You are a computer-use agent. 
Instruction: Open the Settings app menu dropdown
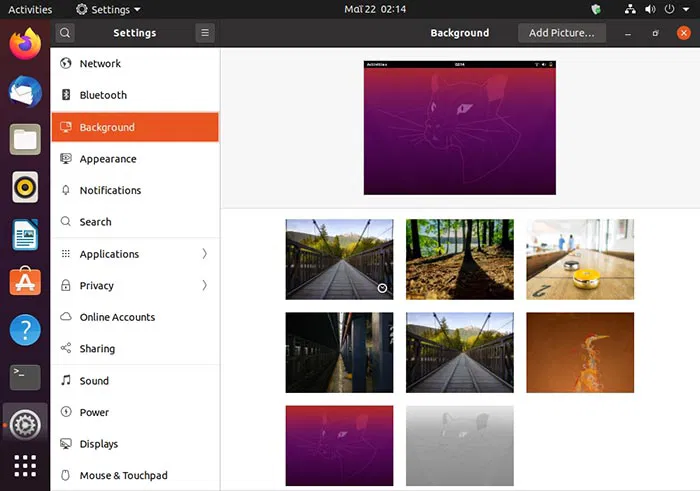coord(109,10)
